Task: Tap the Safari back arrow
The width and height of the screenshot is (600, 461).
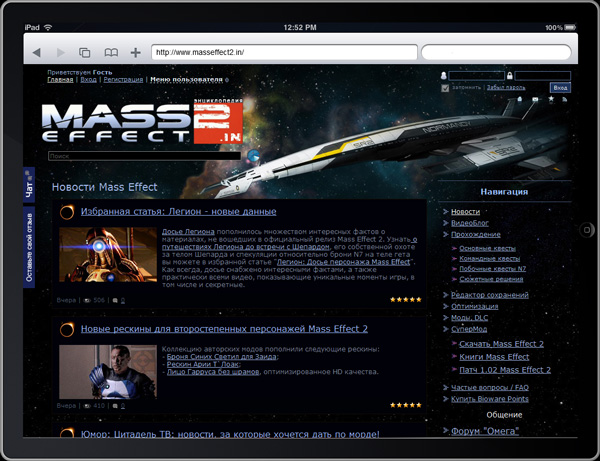Action: click(37, 52)
